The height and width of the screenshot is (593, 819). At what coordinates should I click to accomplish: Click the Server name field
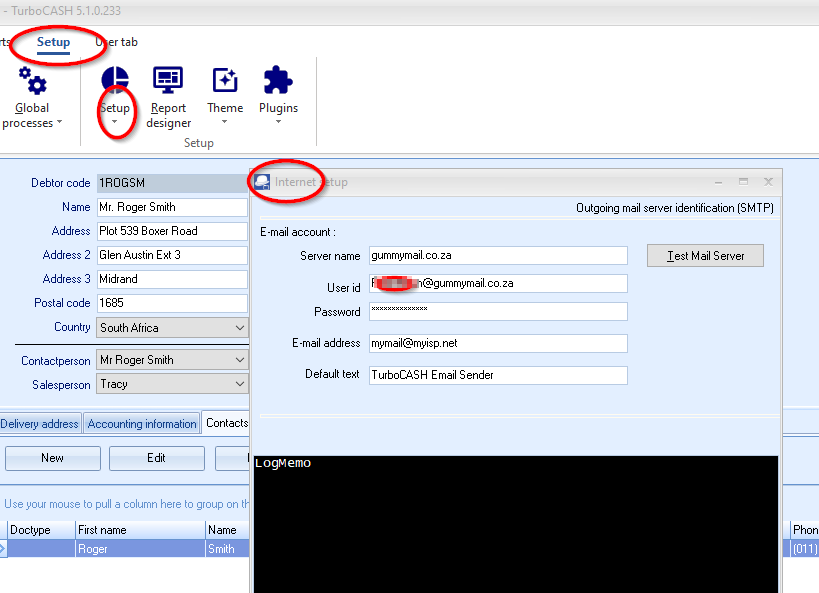[x=498, y=255]
